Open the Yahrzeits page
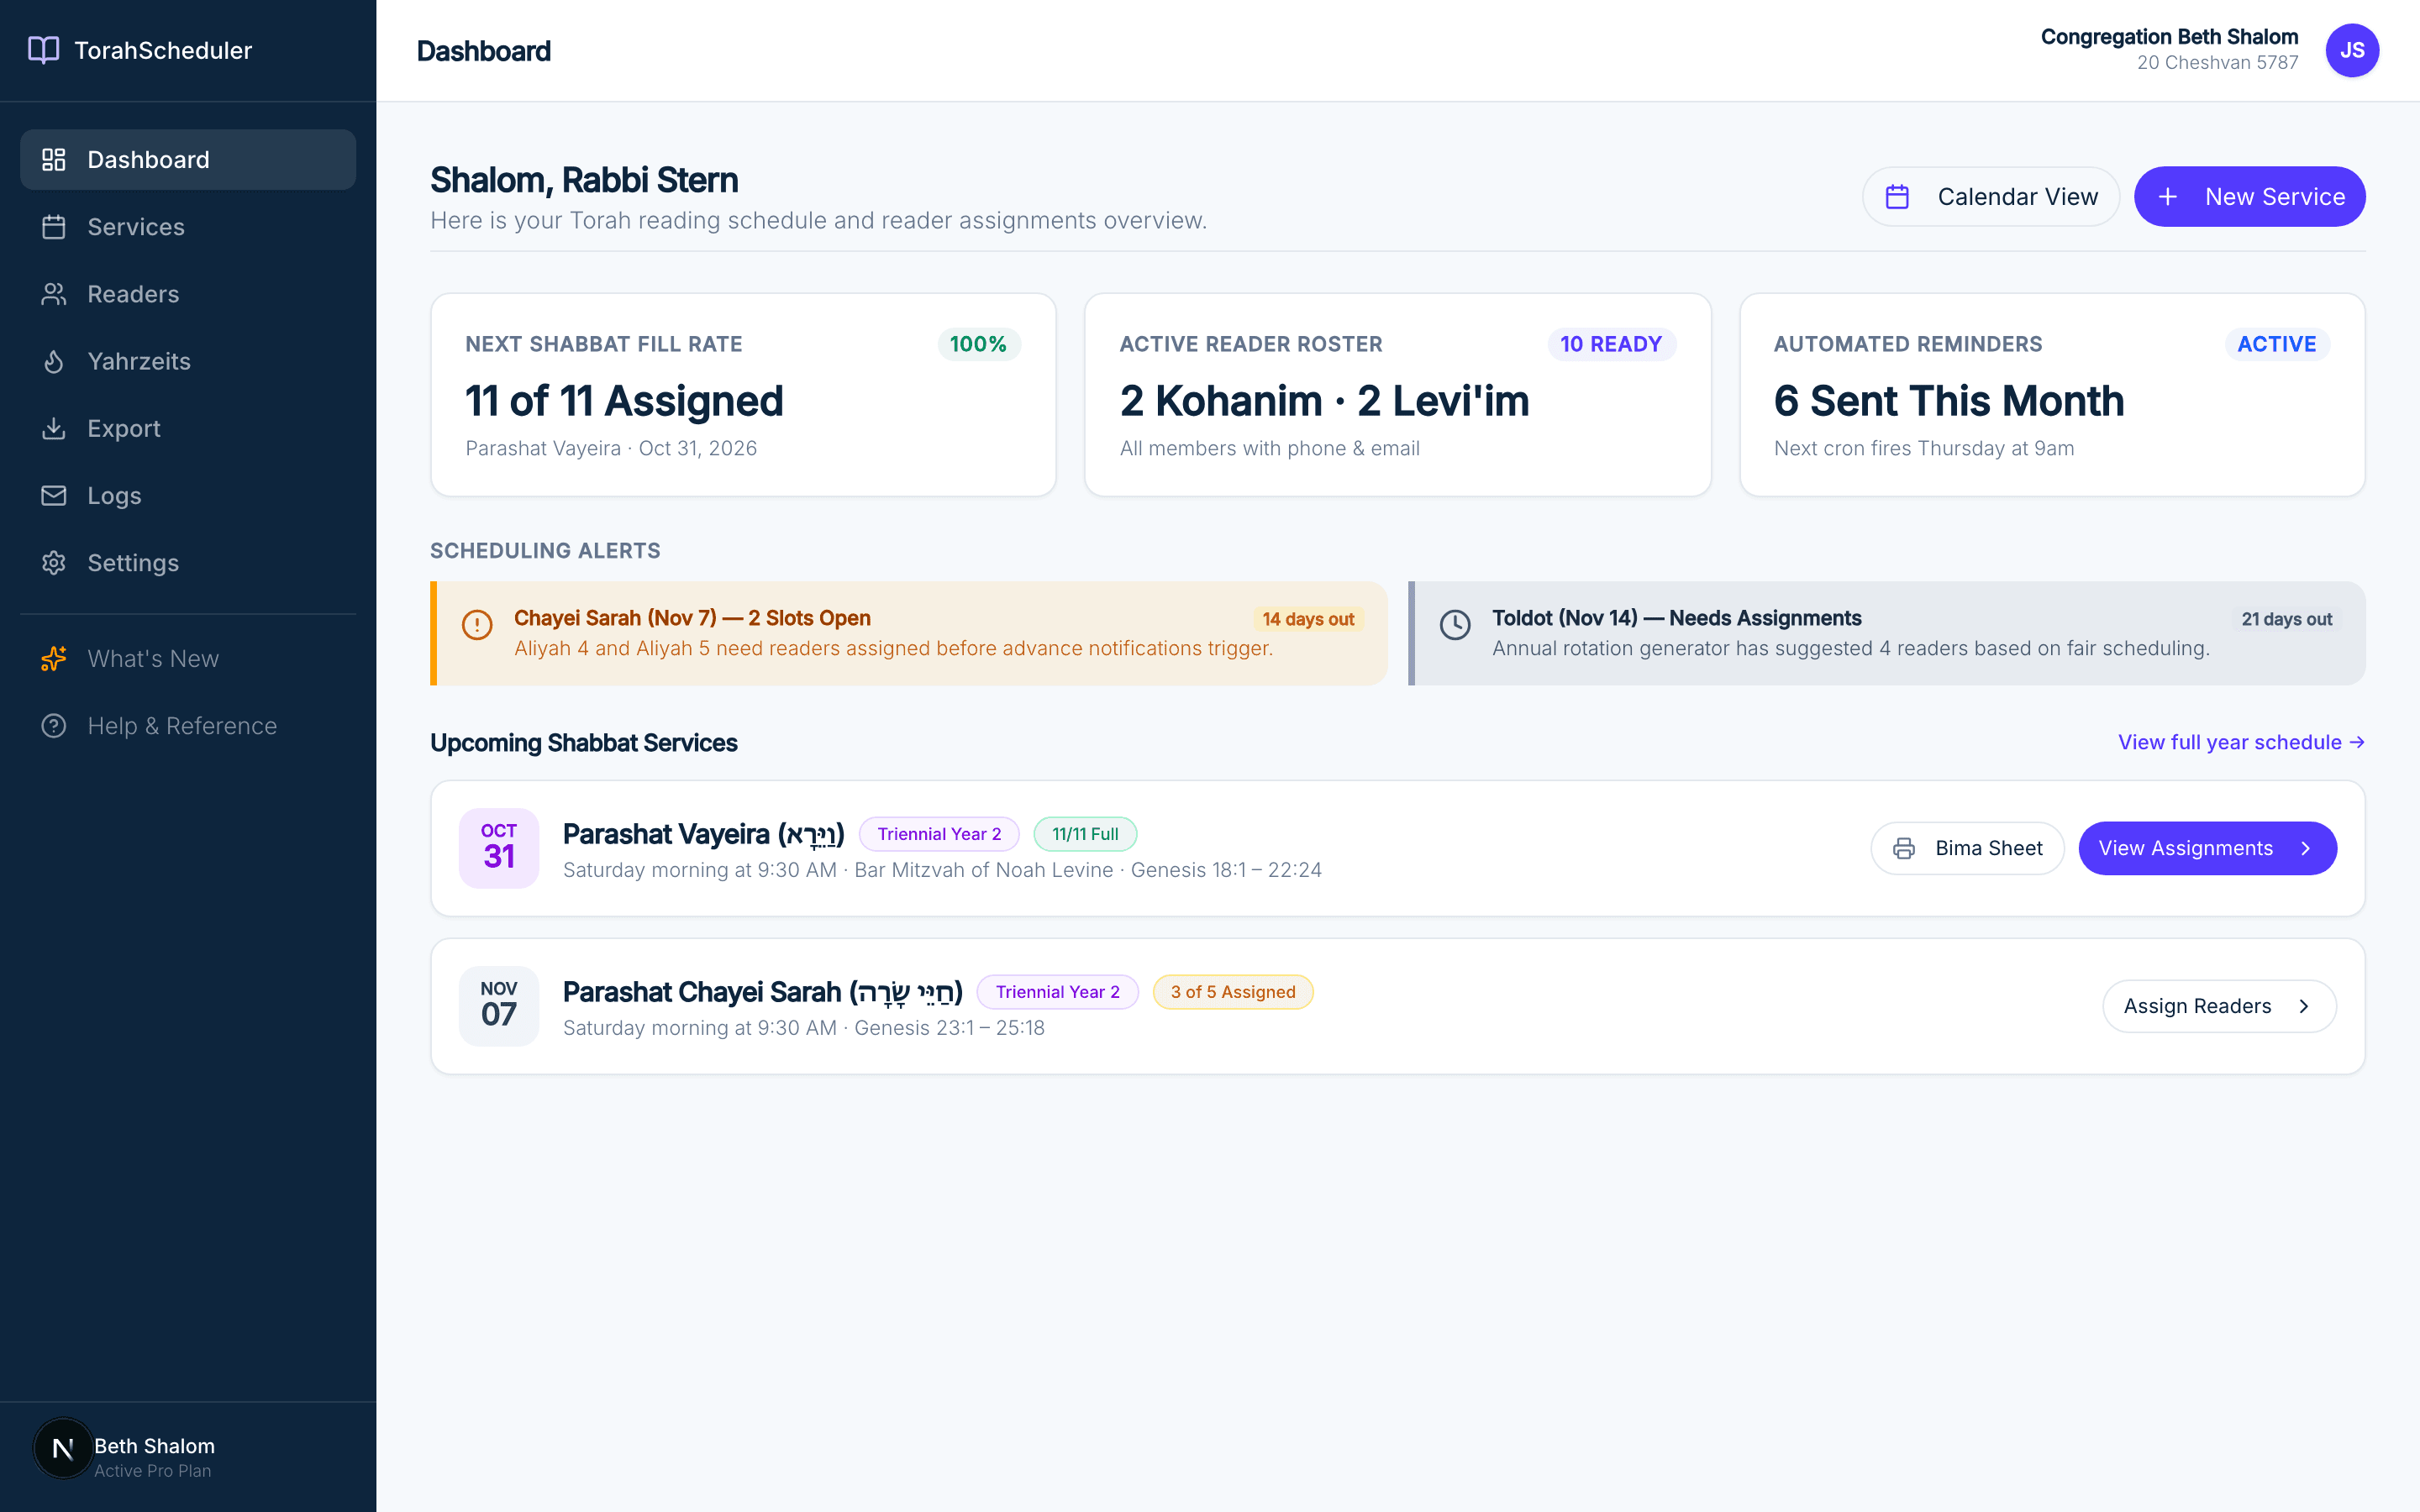 [x=188, y=361]
